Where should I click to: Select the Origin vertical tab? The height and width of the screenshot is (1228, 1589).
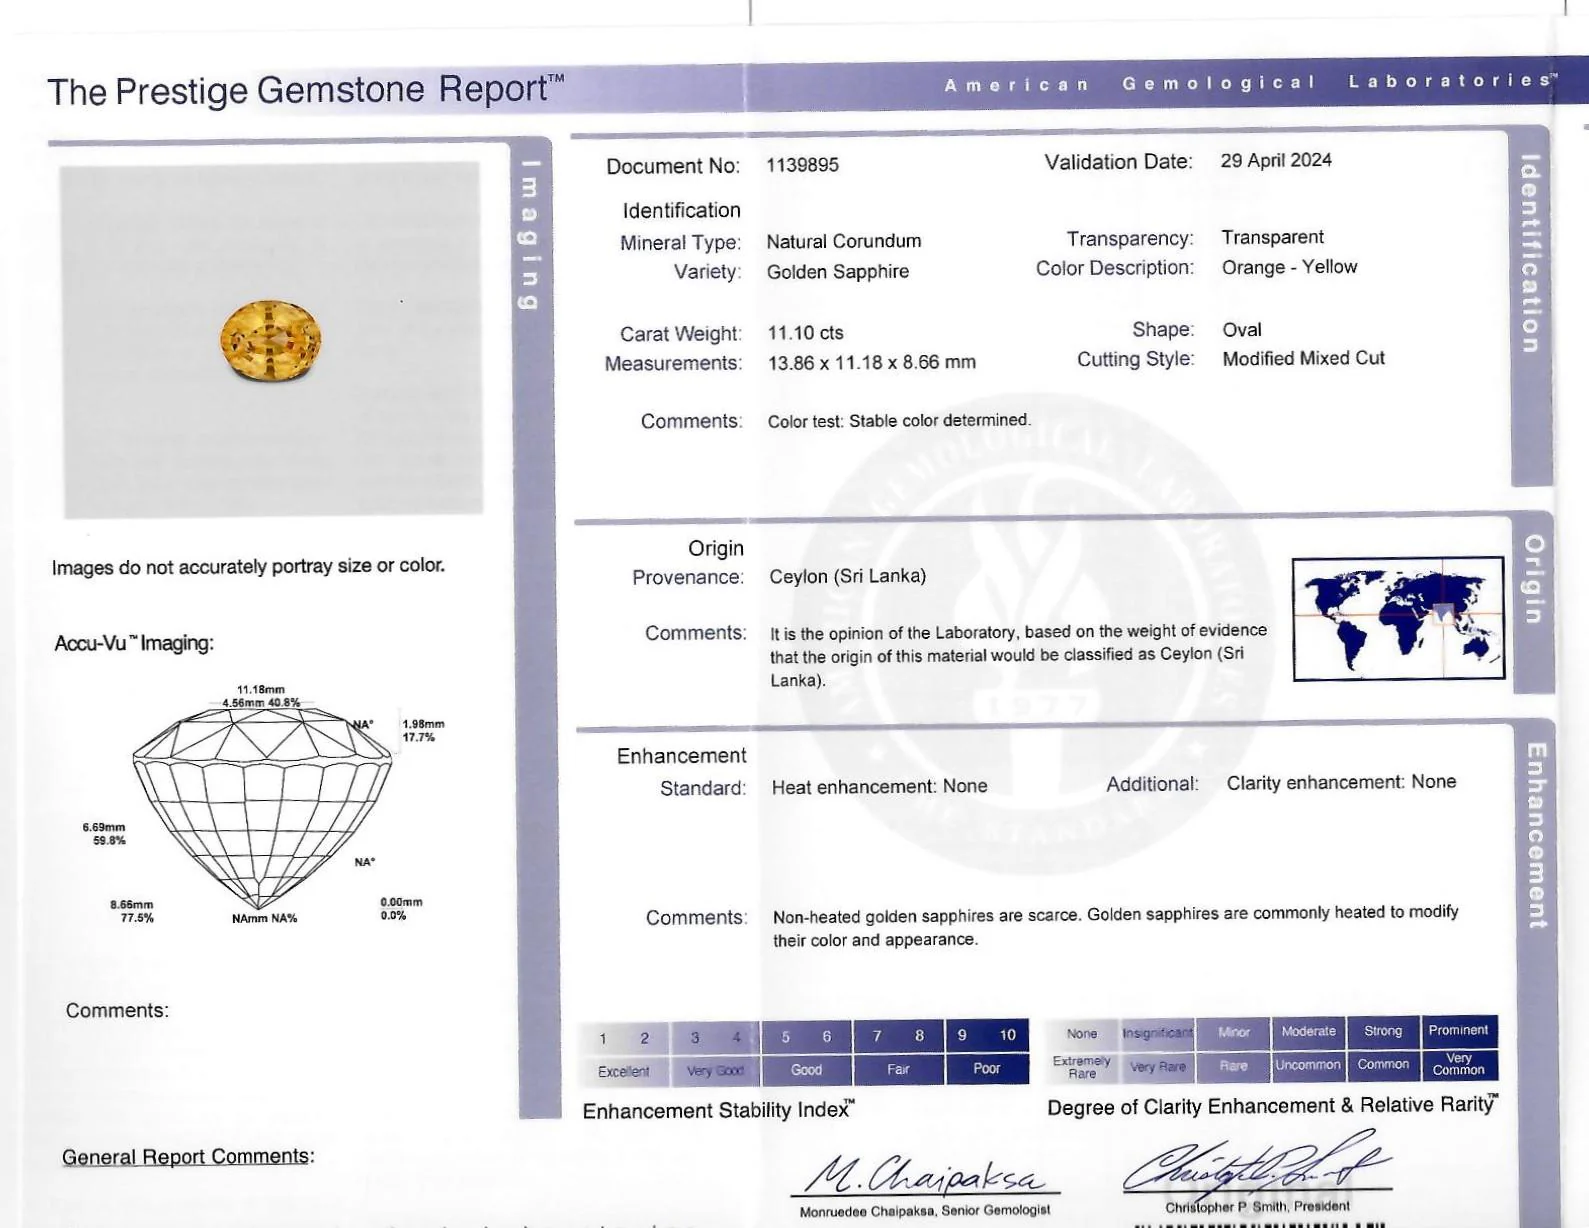[1534, 579]
